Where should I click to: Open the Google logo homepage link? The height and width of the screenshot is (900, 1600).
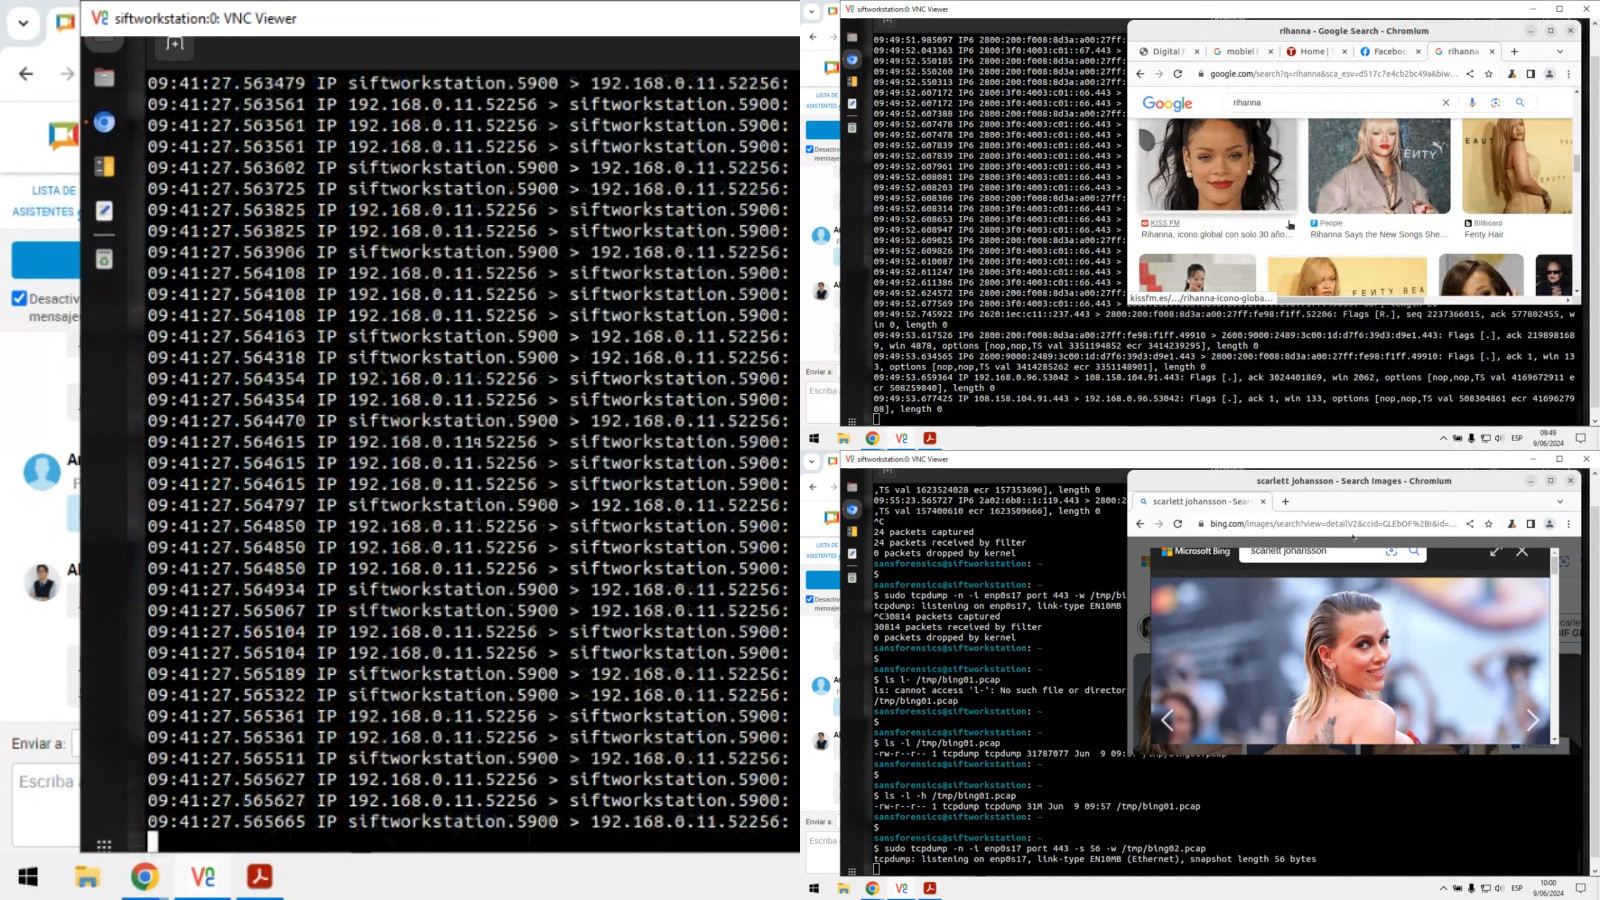pyautogui.click(x=1167, y=103)
